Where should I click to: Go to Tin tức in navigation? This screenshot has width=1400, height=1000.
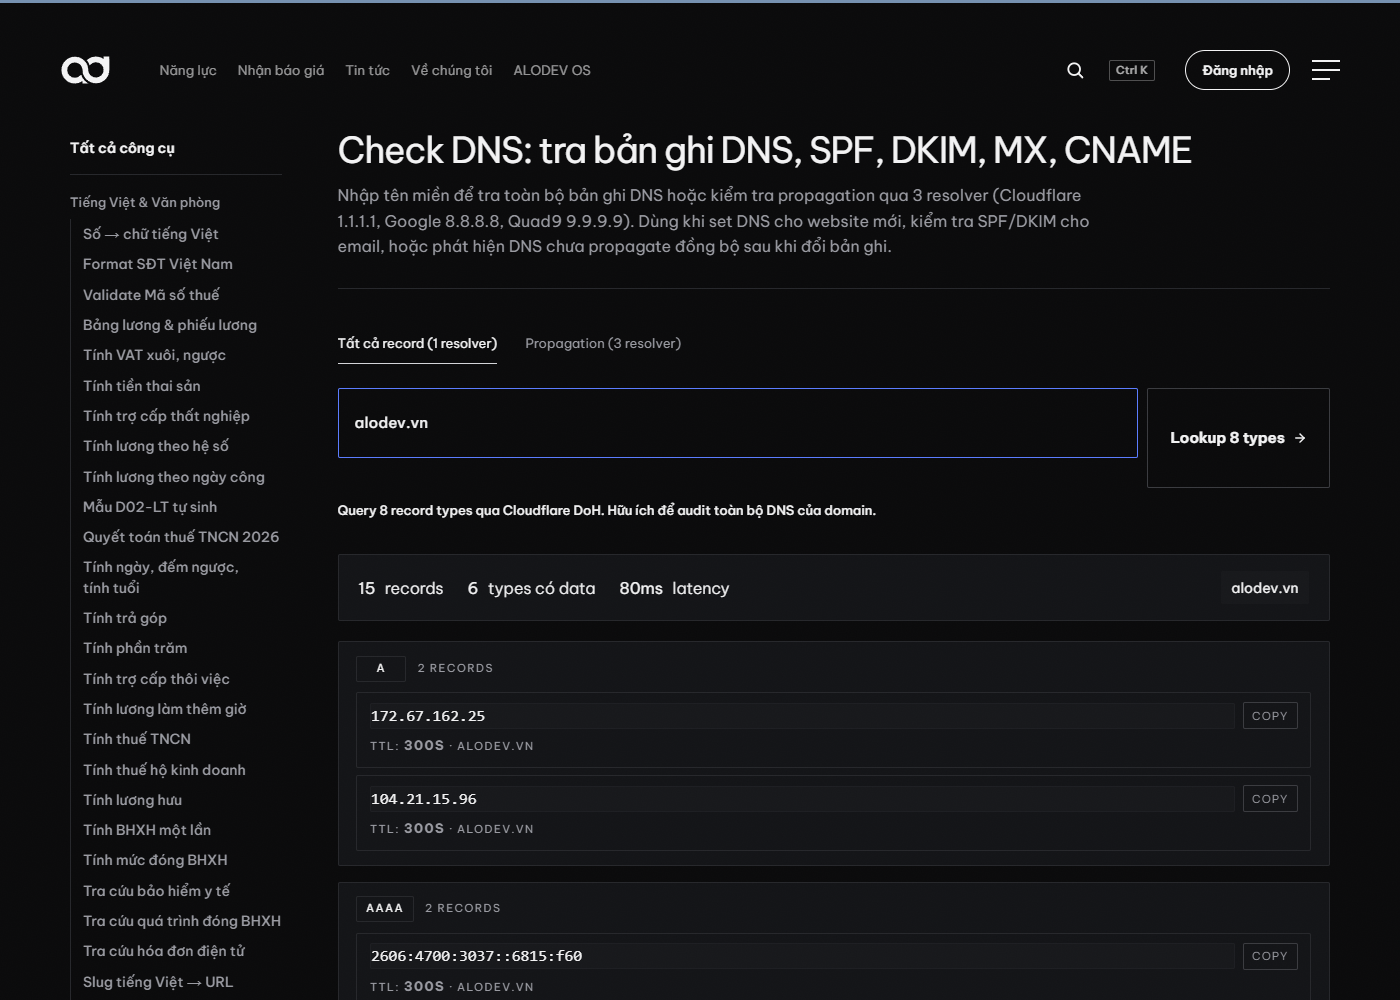pyautogui.click(x=368, y=70)
